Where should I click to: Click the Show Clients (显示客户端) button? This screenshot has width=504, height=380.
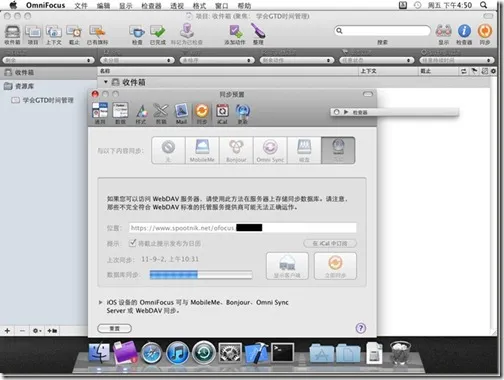(287, 266)
